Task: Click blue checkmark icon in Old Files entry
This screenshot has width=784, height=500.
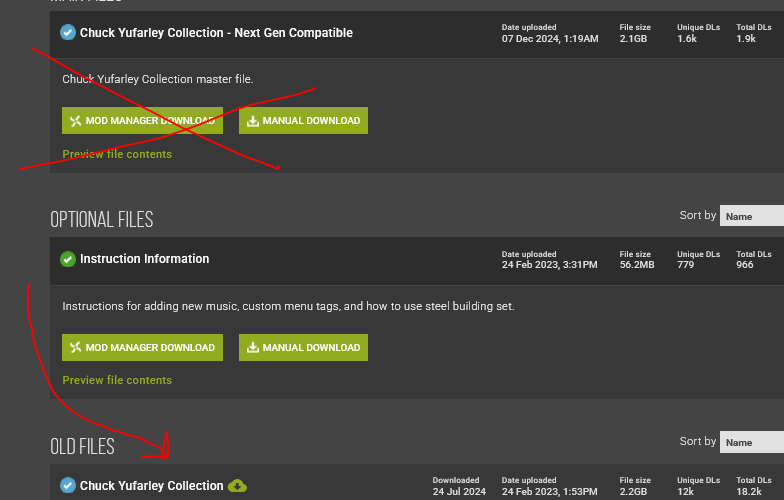Action: [68, 486]
